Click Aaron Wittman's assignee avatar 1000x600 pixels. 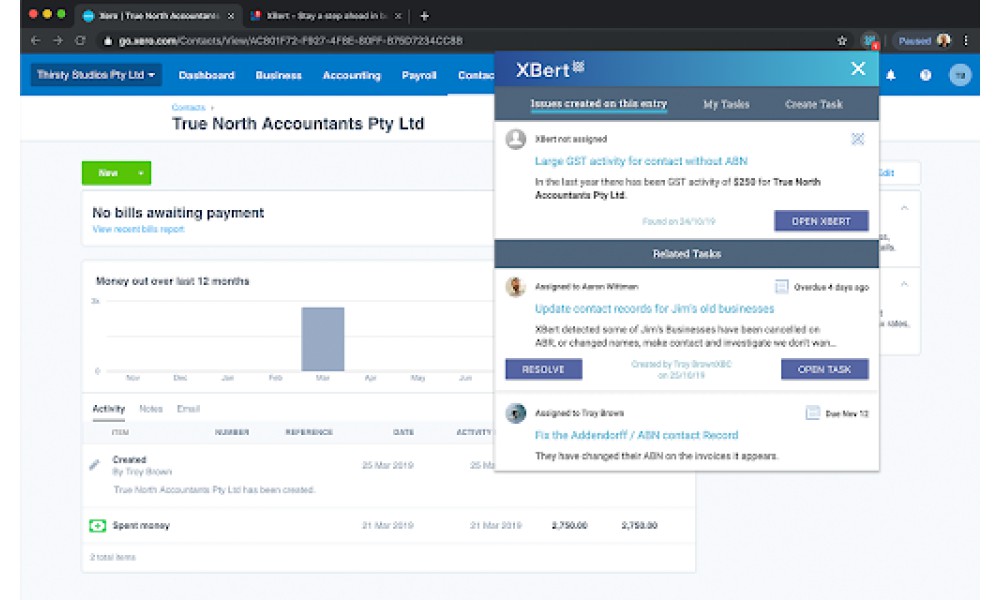515,286
